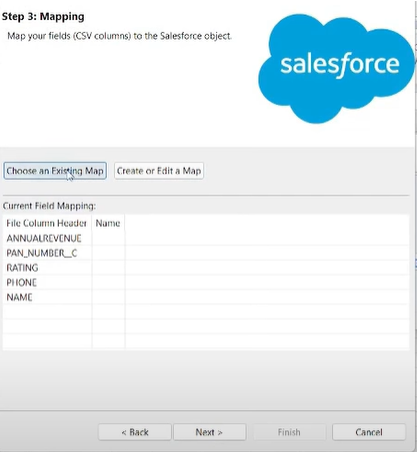Click the first blank row below NAME
The height and width of the screenshot is (452, 417).
point(206,312)
